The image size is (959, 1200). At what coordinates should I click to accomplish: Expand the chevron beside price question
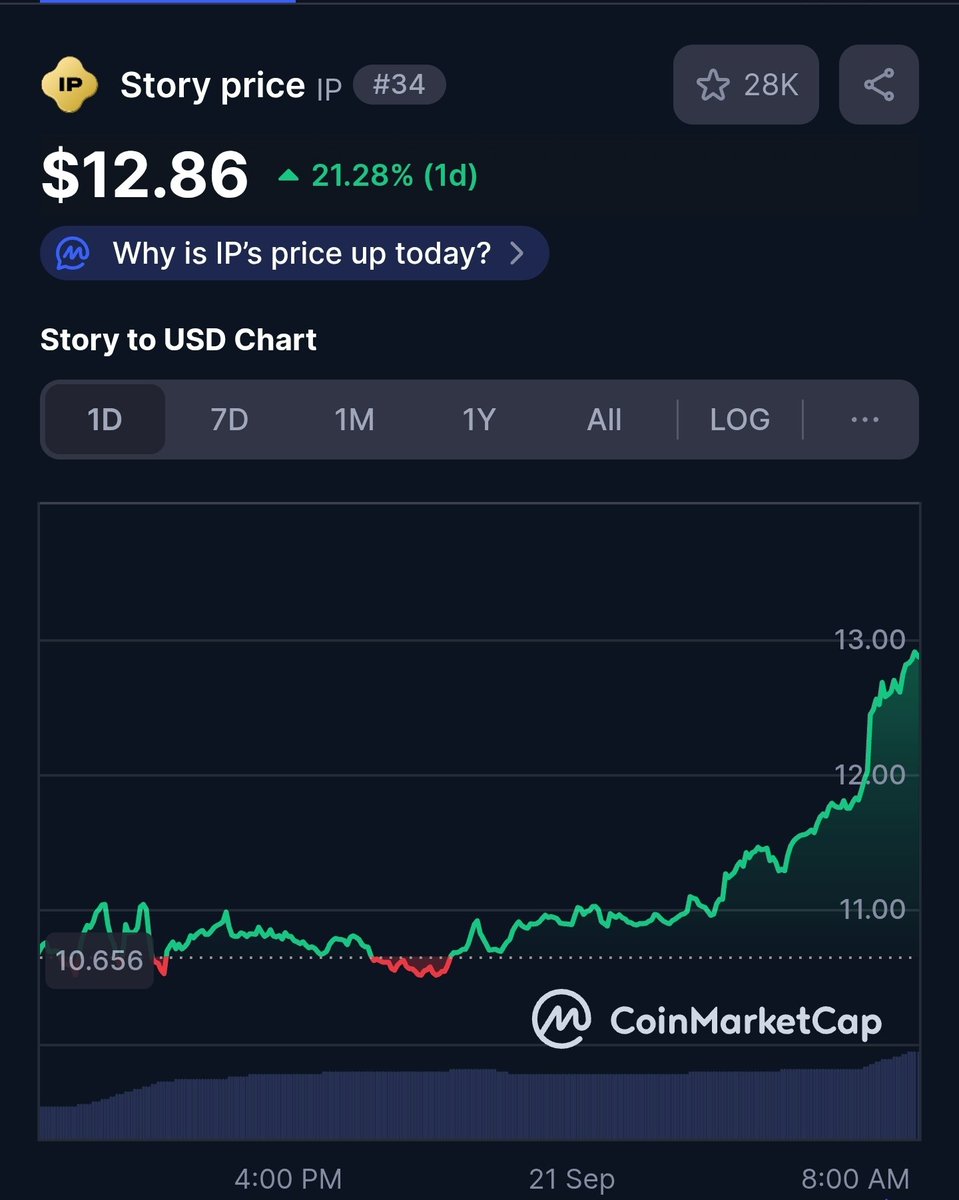pyautogui.click(x=517, y=253)
